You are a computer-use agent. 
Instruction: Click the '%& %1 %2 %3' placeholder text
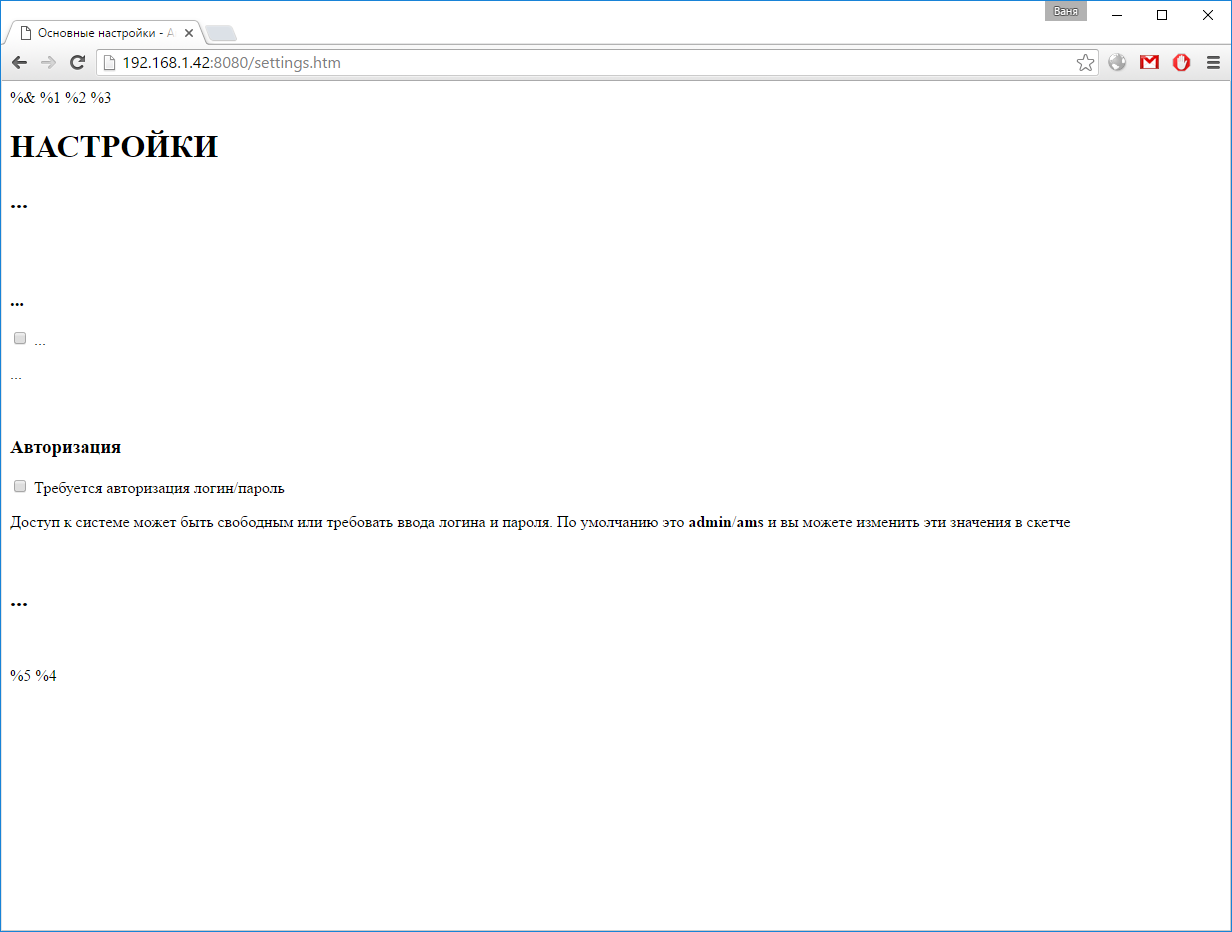pyautogui.click(x=61, y=98)
